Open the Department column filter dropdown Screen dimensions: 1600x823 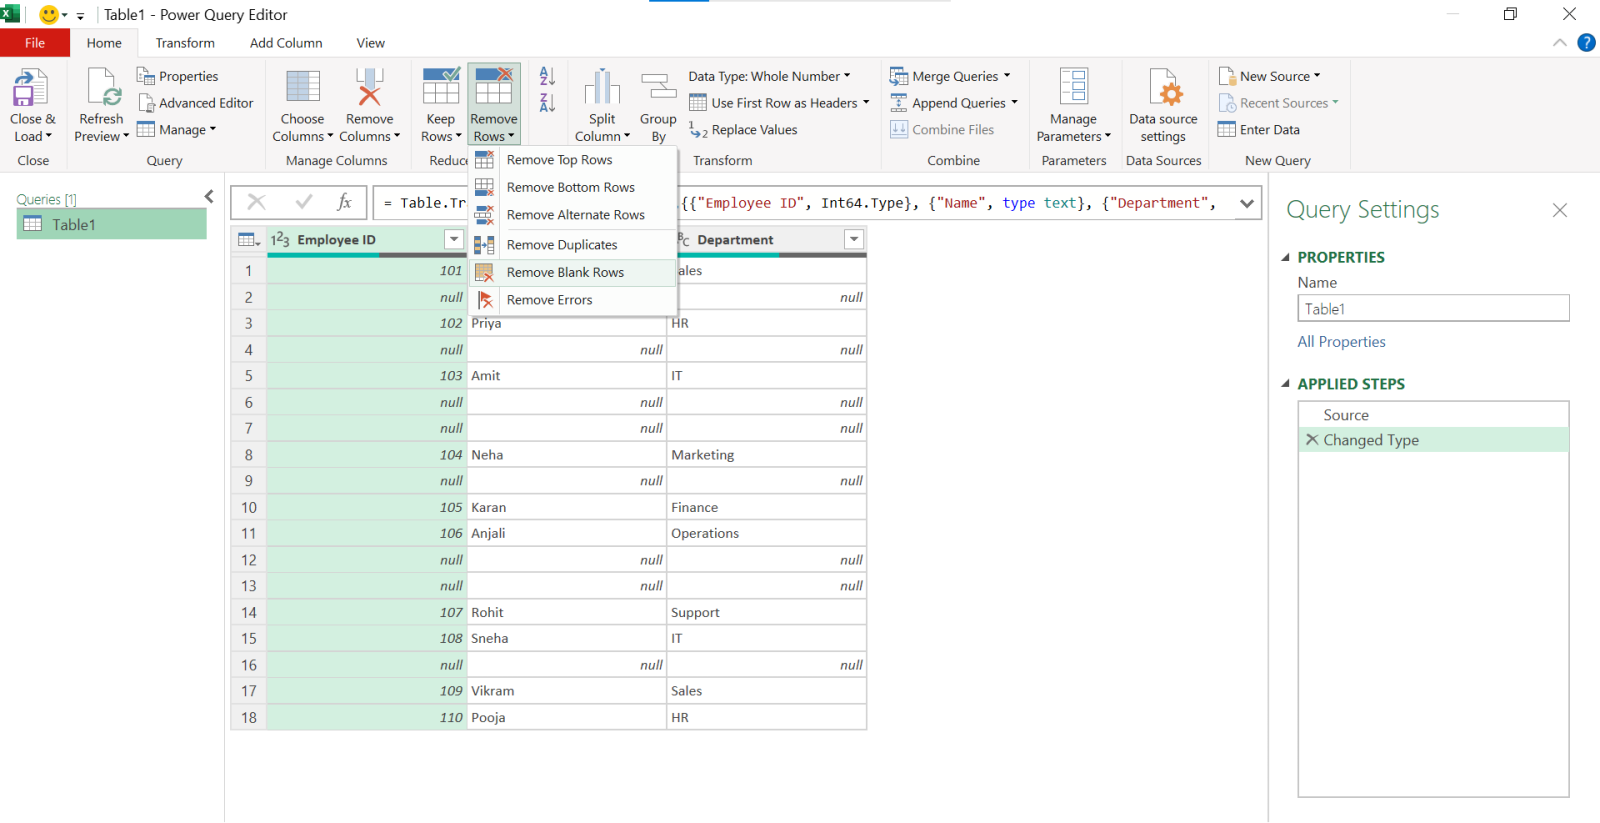click(854, 239)
